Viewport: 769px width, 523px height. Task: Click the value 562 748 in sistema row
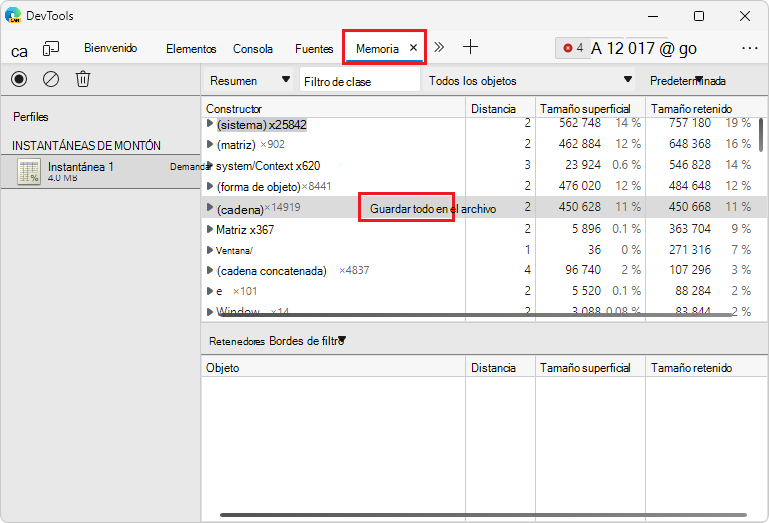pyautogui.click(x=580, y=123)
